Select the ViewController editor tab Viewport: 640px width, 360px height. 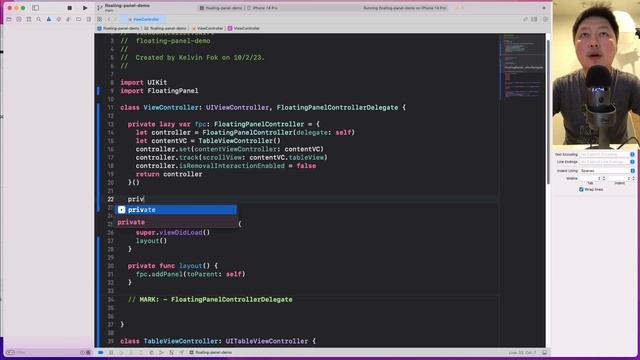click(144, 19)
